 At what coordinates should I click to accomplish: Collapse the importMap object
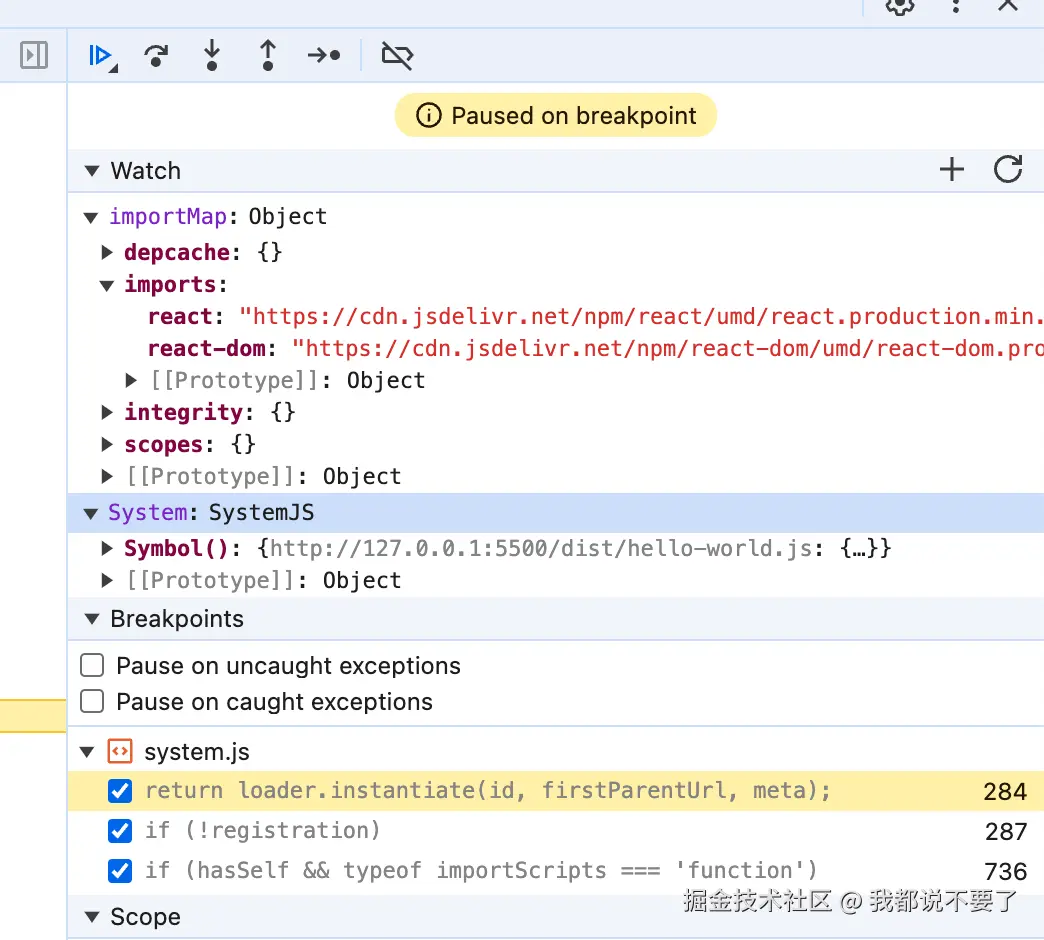point(91,218)
